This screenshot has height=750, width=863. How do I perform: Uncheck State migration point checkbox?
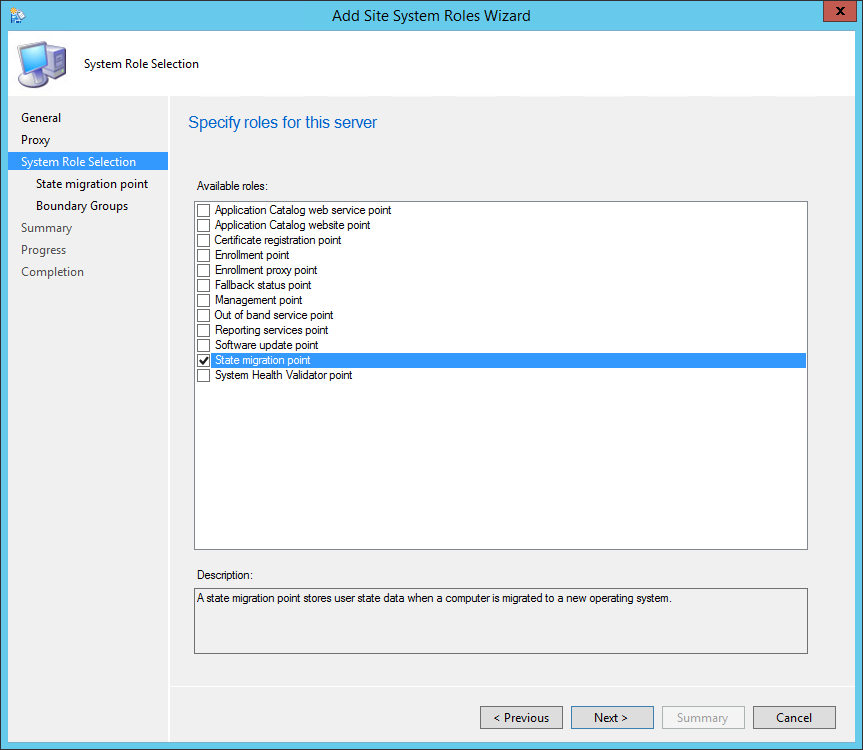pyautogui.click(x=204, y=360)
